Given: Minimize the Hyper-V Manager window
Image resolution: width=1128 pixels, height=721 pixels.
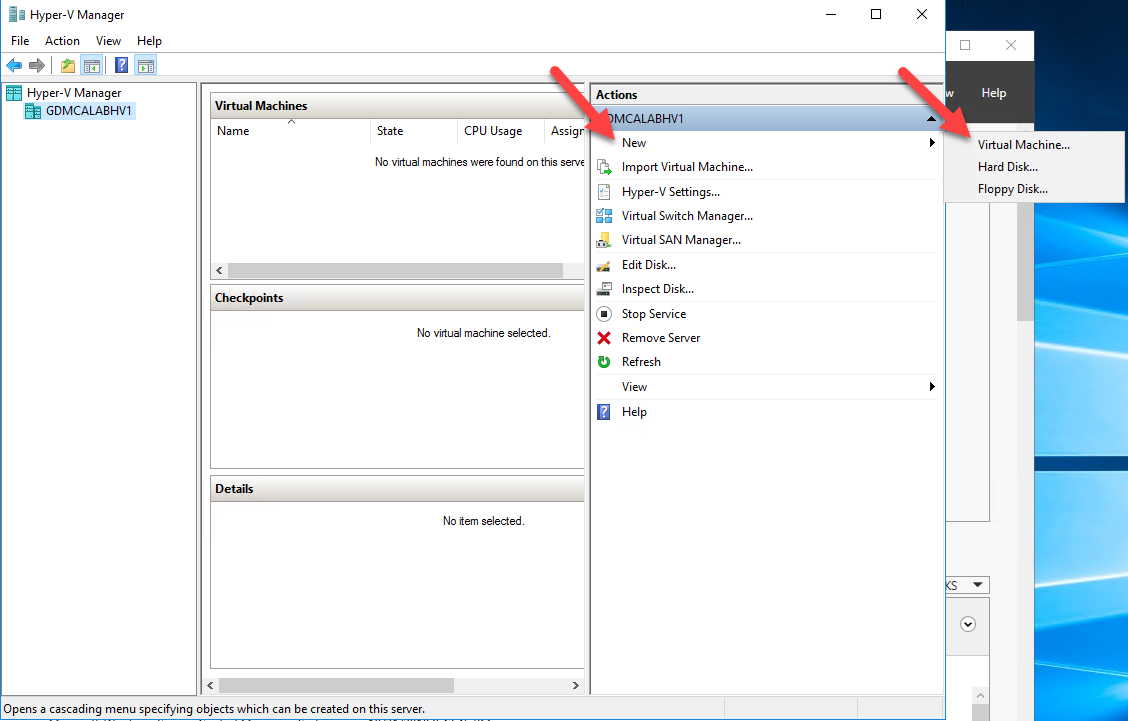Looking at the screenshot, I should 831,14.
